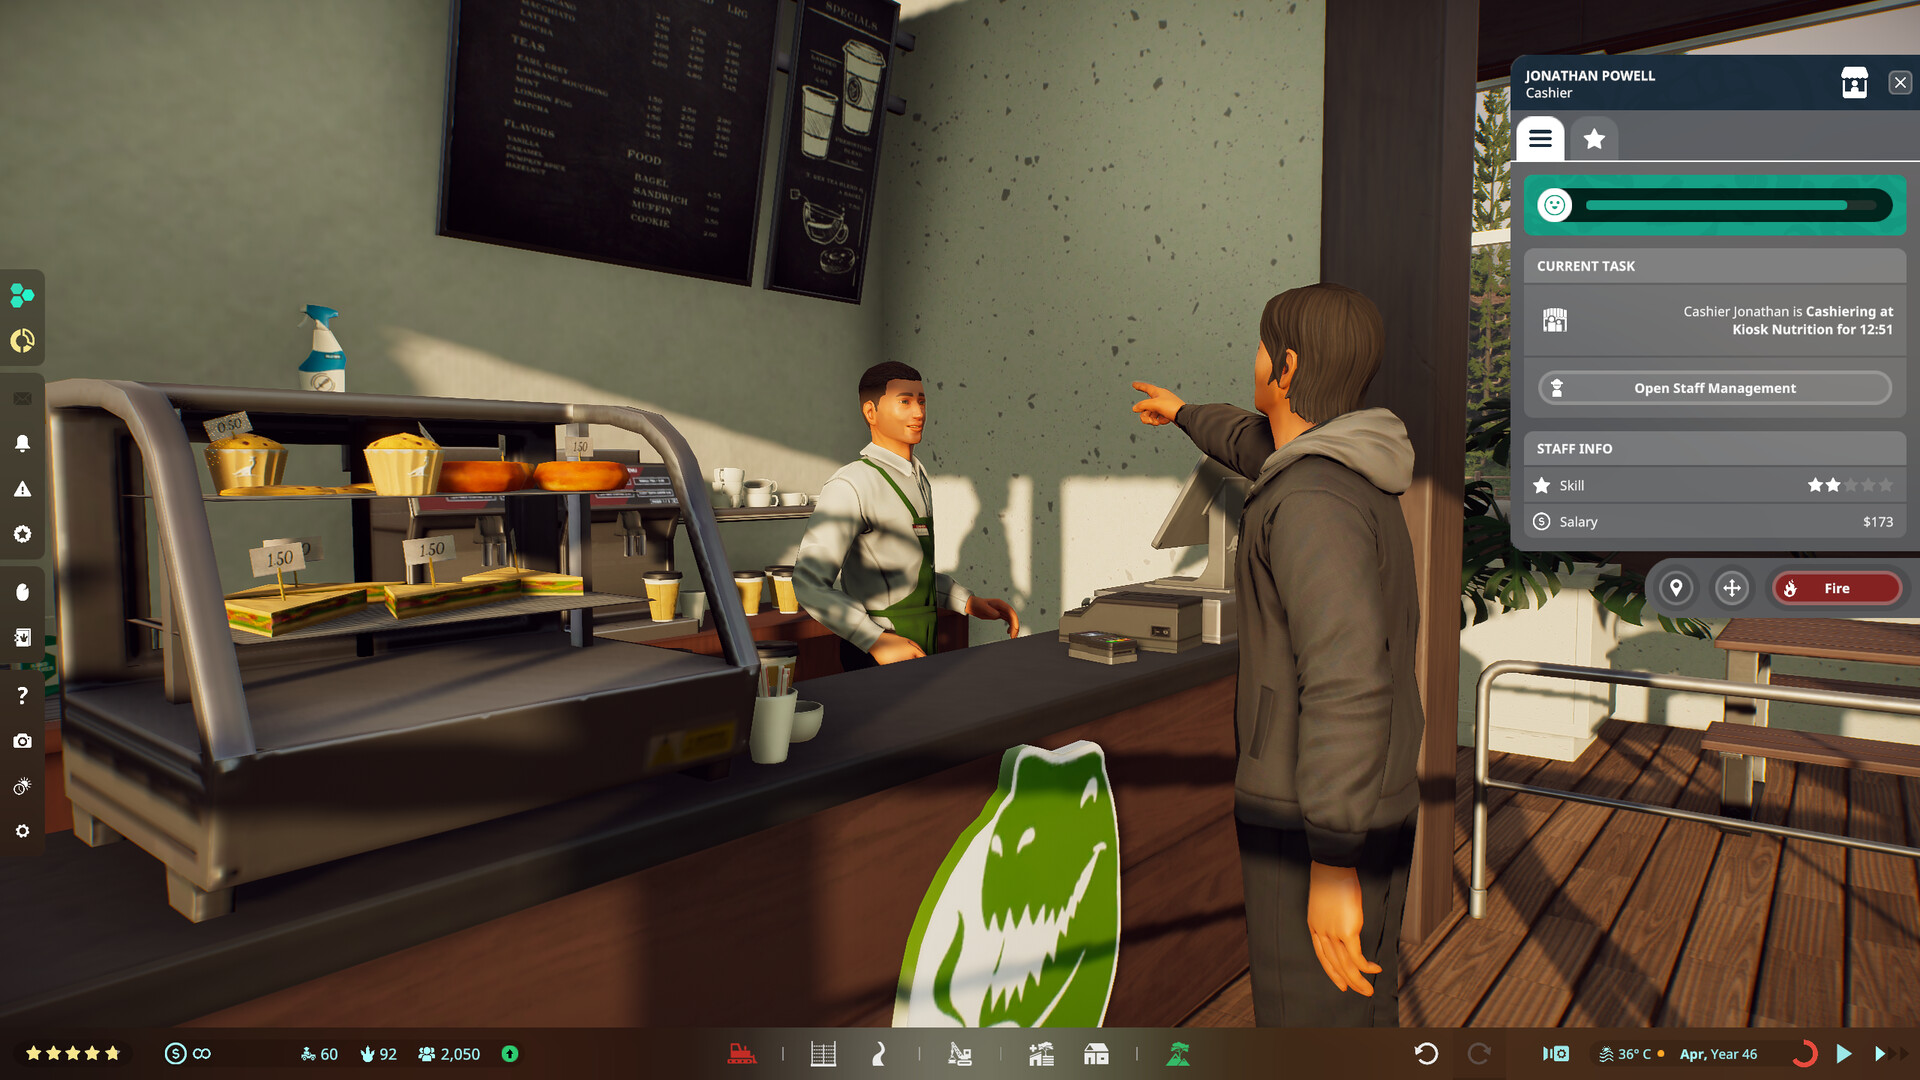Select the hamburger overview tab on staff panel
The height and width of the screenshot is (1080, 1920).
pyautogui.click(x=1540, y=139)
